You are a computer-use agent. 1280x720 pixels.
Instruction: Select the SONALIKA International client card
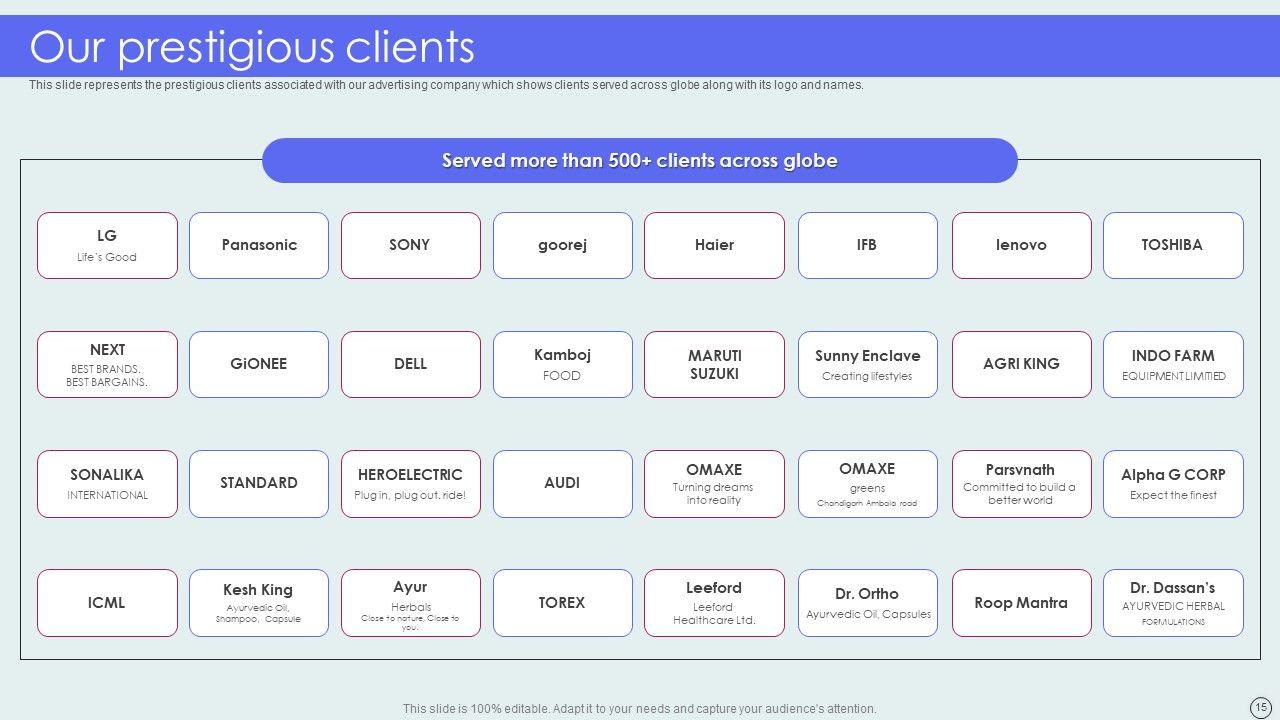[107, 484]
